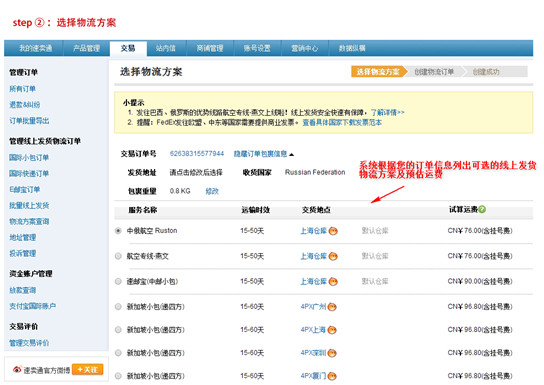Click 上海仓库 link in 中俄航空 Ruston row
The image size is (544, 385).
coord(314,231)
